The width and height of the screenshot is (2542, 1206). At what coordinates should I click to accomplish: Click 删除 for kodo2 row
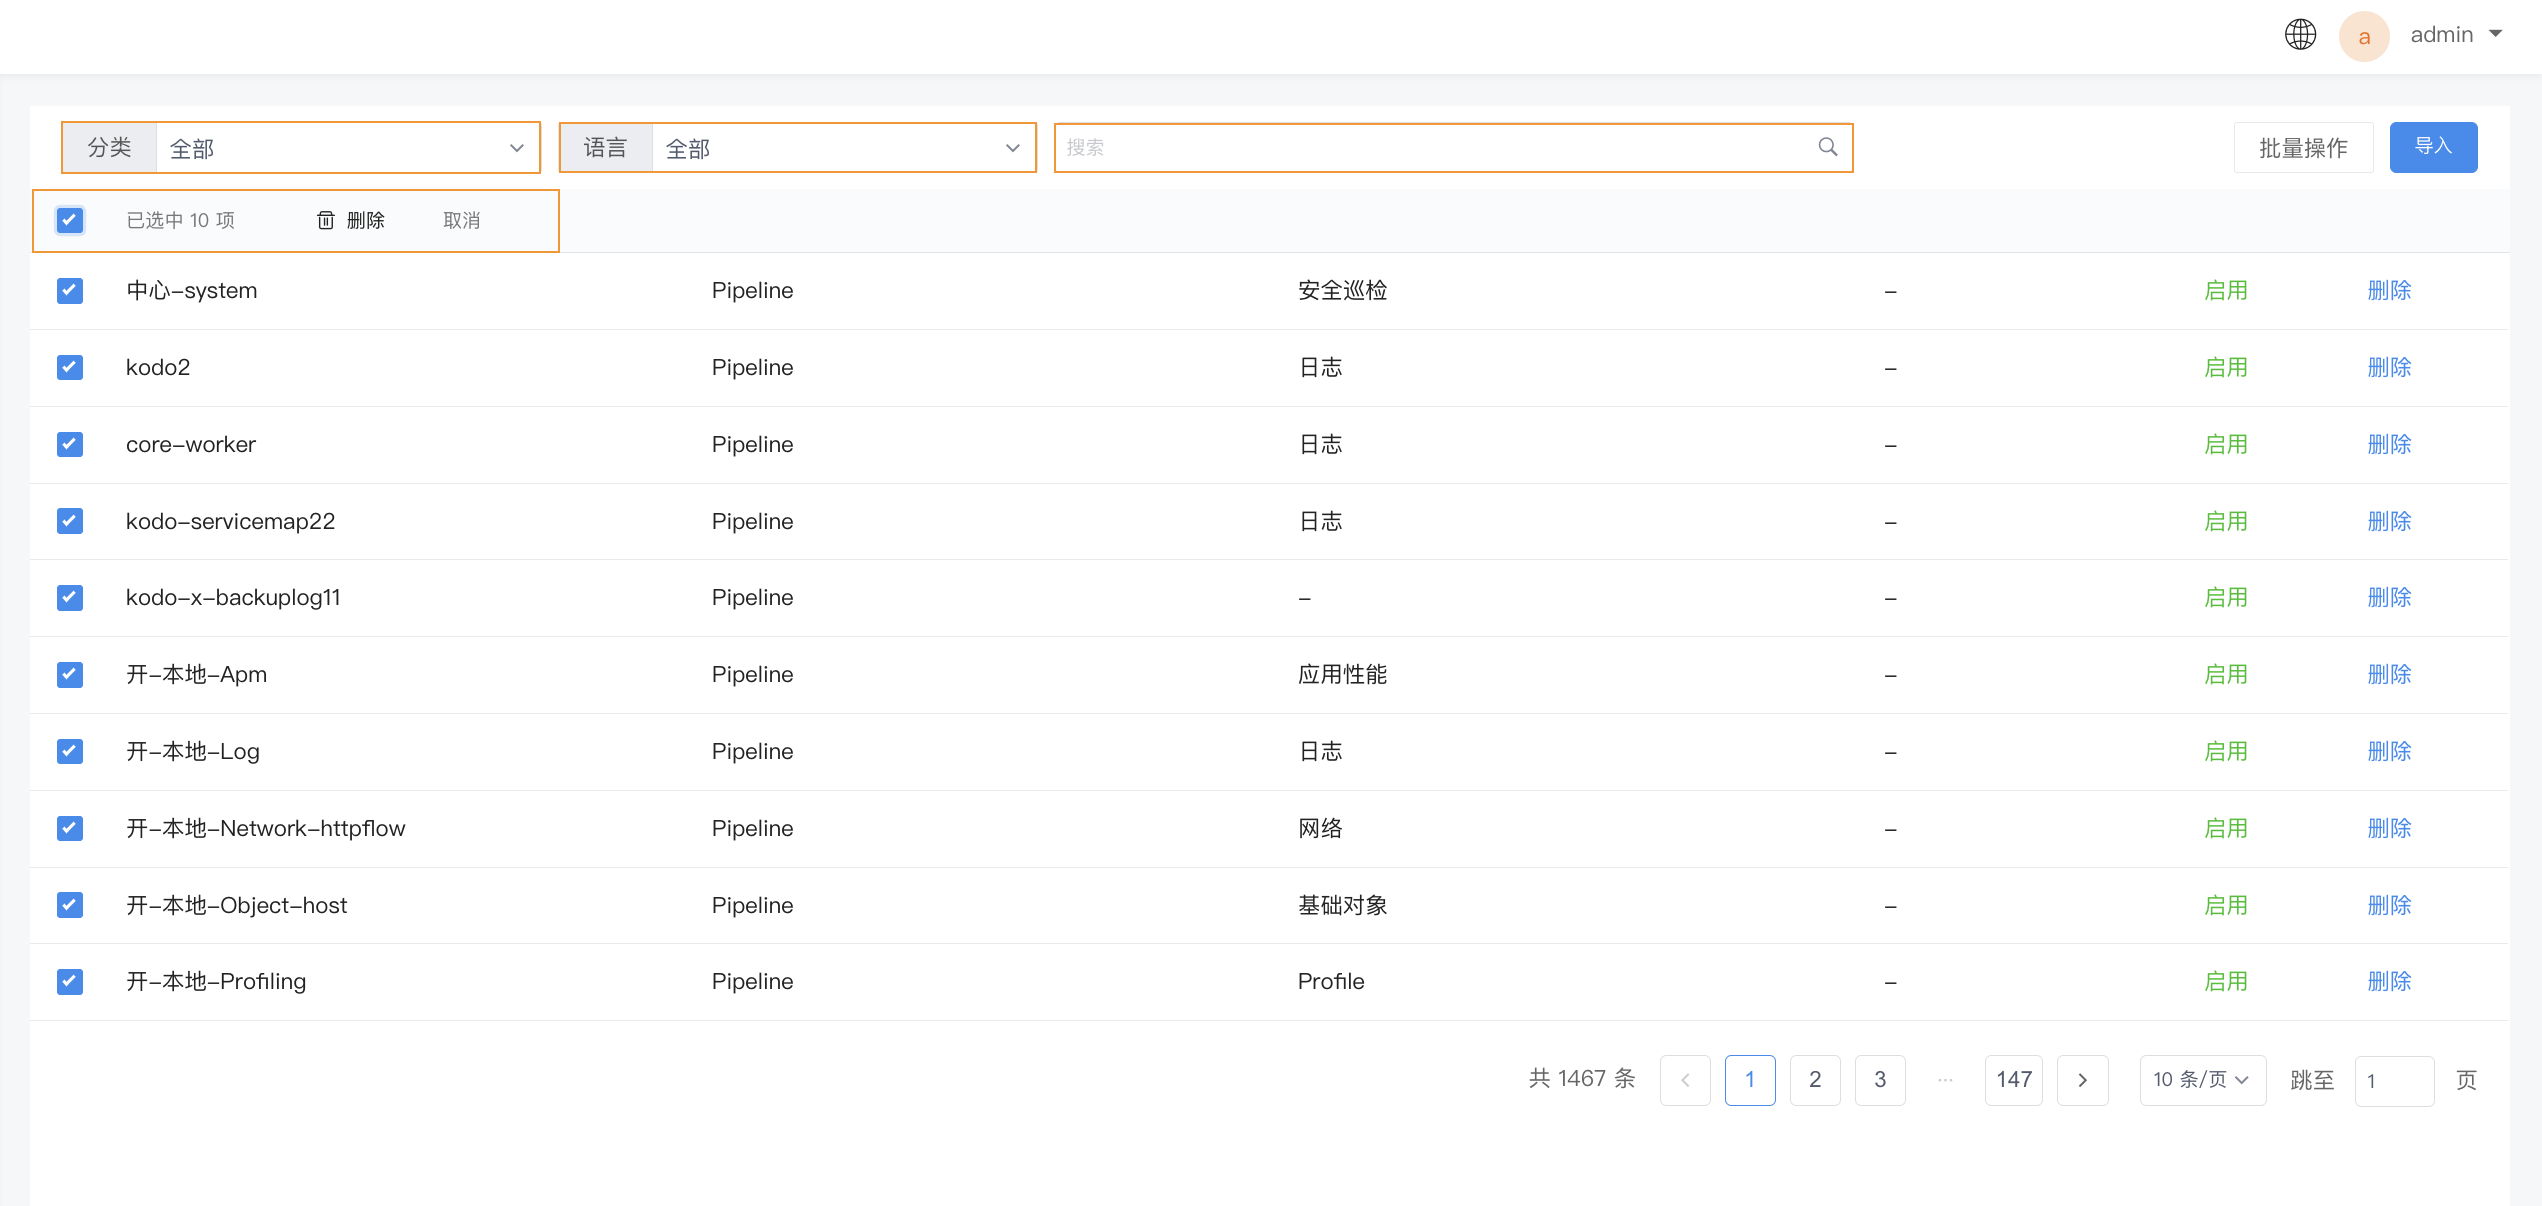[2389, 368]
